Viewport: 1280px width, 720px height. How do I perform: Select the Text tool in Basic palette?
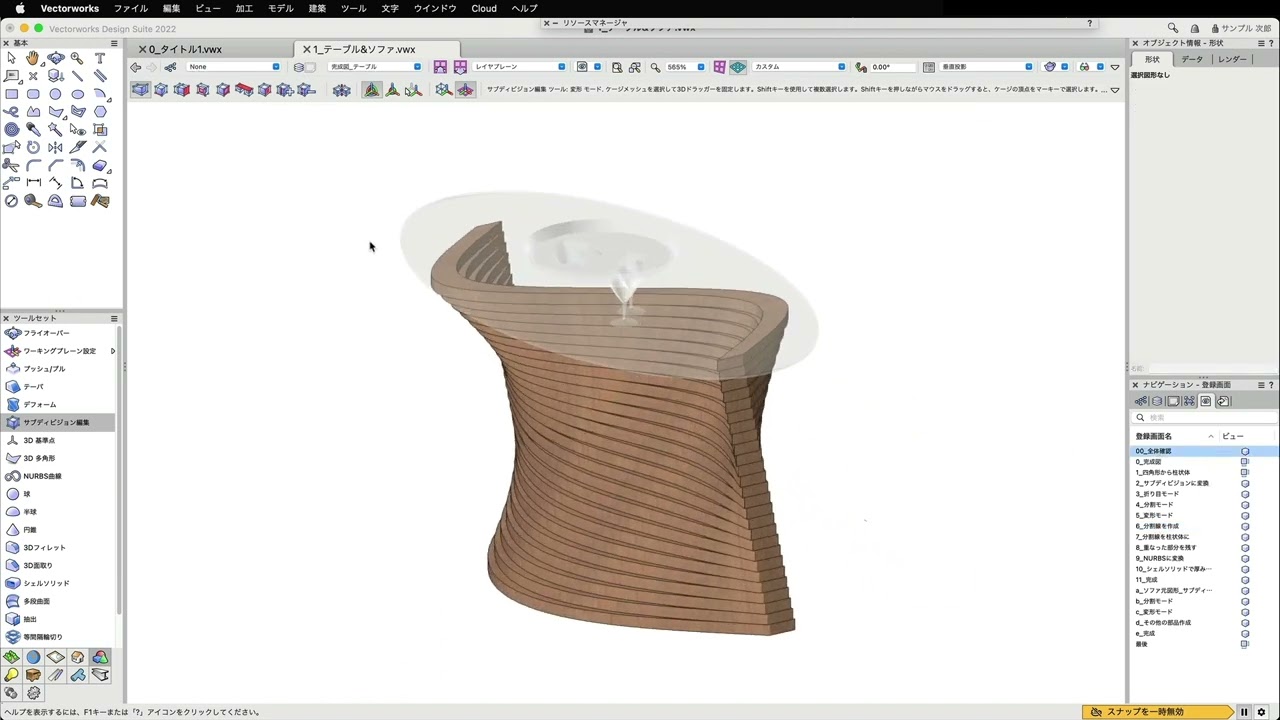(99, 58)
